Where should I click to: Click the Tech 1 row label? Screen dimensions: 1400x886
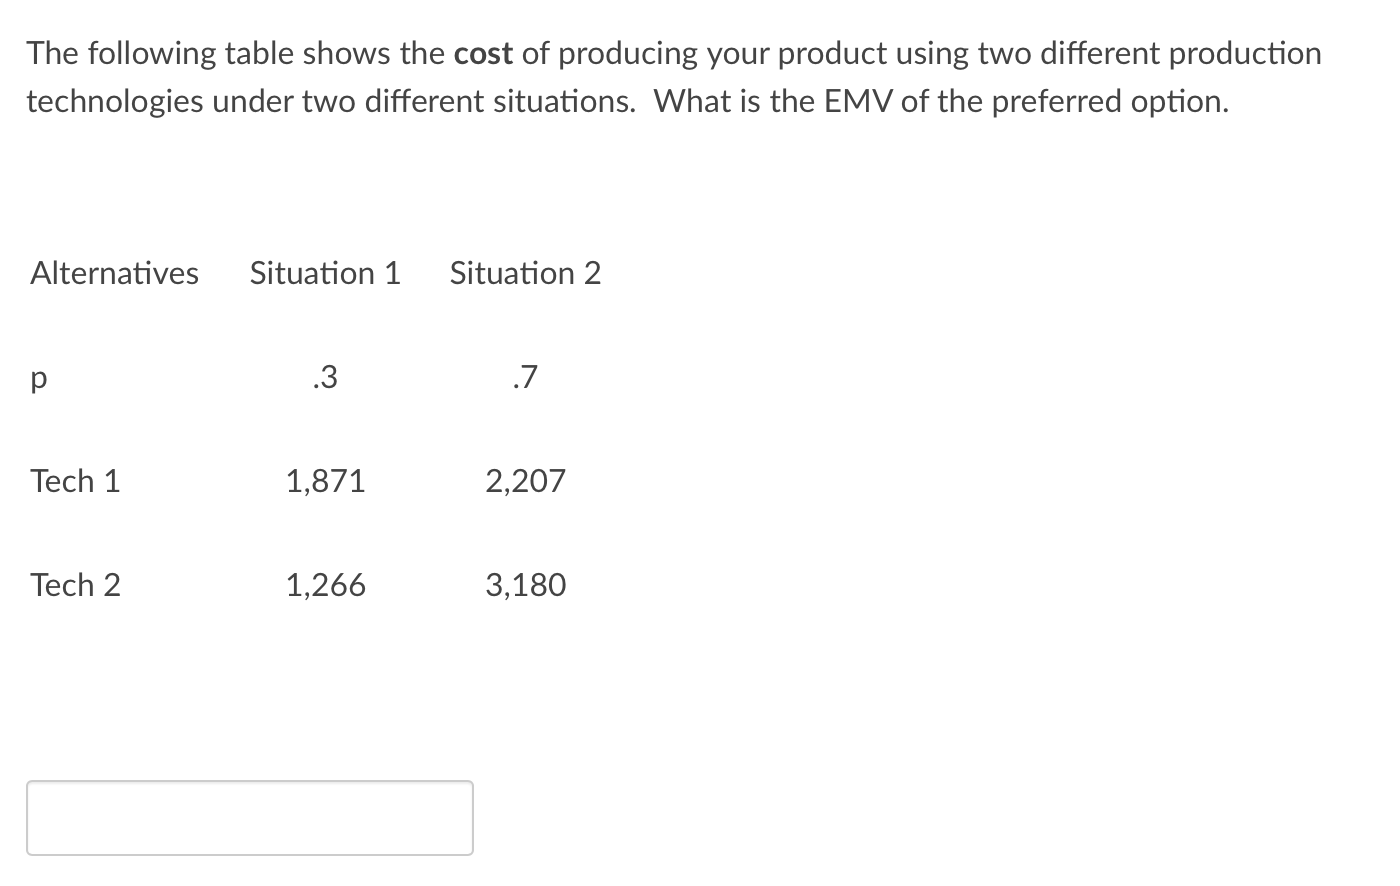[x=75, y=481]
